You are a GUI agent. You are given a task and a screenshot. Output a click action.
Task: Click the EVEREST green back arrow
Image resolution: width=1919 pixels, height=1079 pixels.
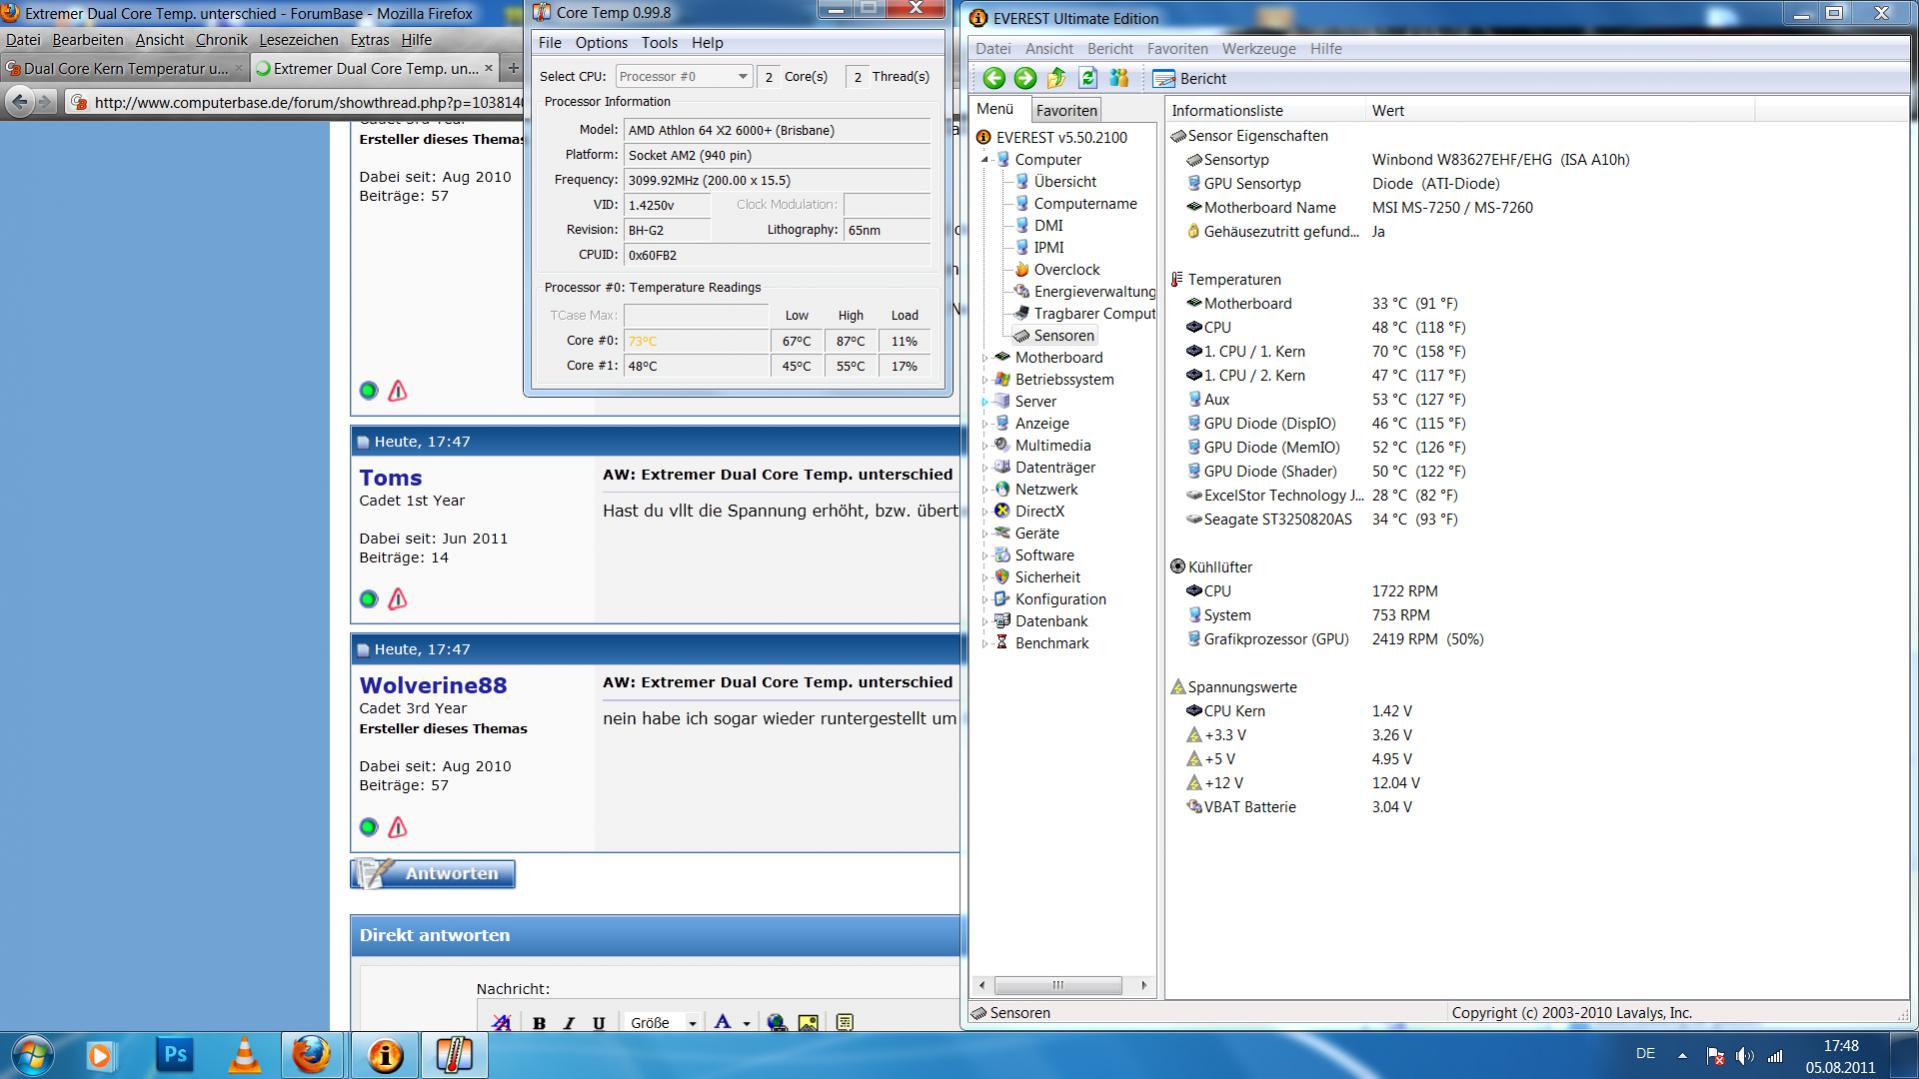[993, 78]
